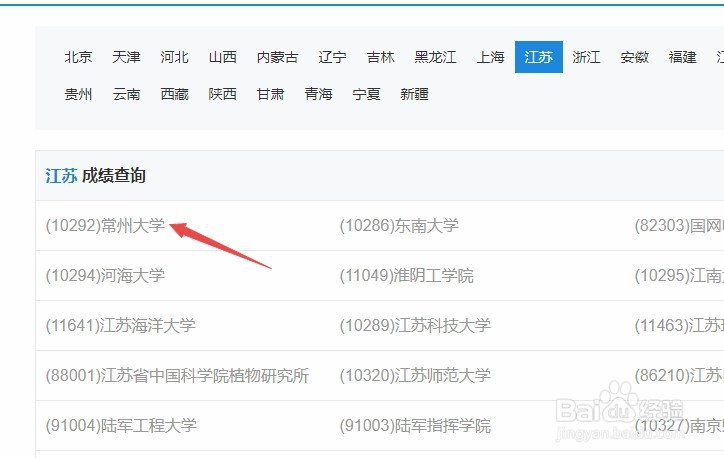
Task: Select (88001)江苏省中国科学院植物研究所 link
Action: [177, 375]
